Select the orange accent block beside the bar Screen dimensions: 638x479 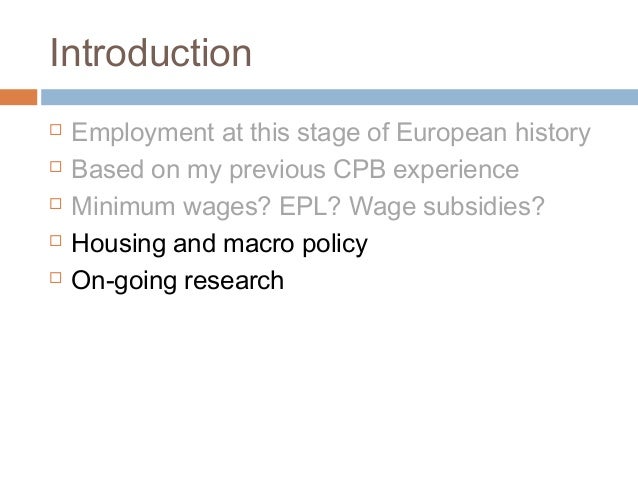pyautogui.click(x=18, y=97)
